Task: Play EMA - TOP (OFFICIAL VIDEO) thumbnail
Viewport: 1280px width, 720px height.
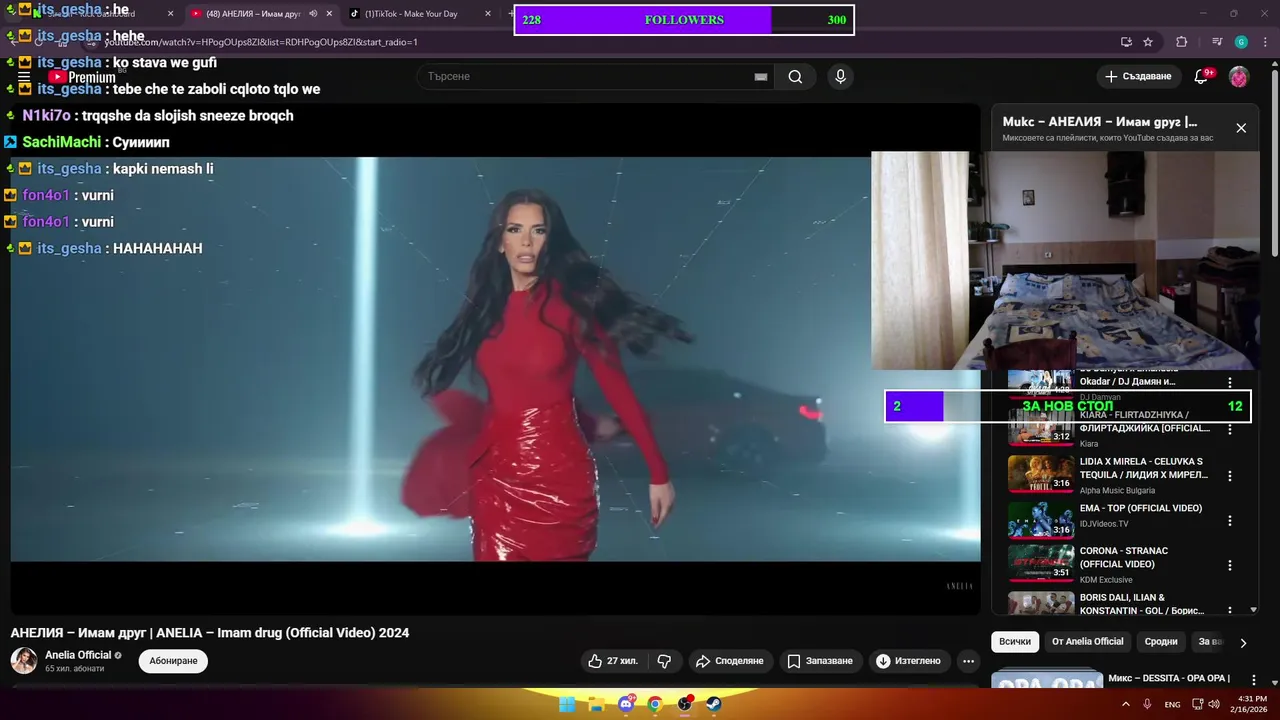Action: click(1040, 520)
